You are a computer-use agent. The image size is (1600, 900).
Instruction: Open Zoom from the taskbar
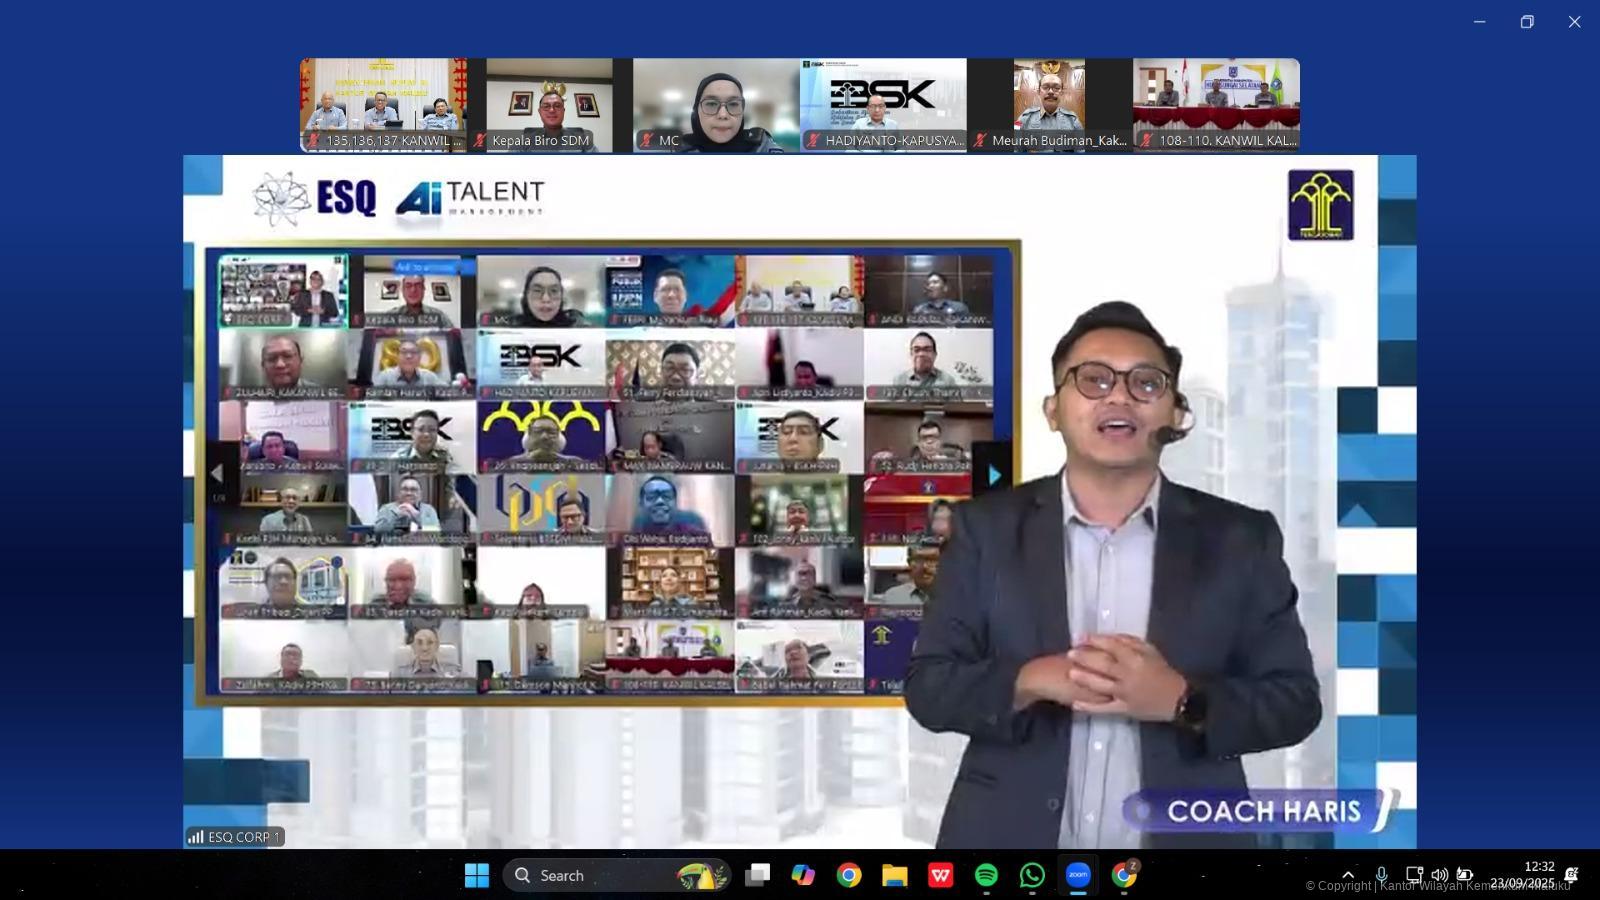coord(1078,875)
